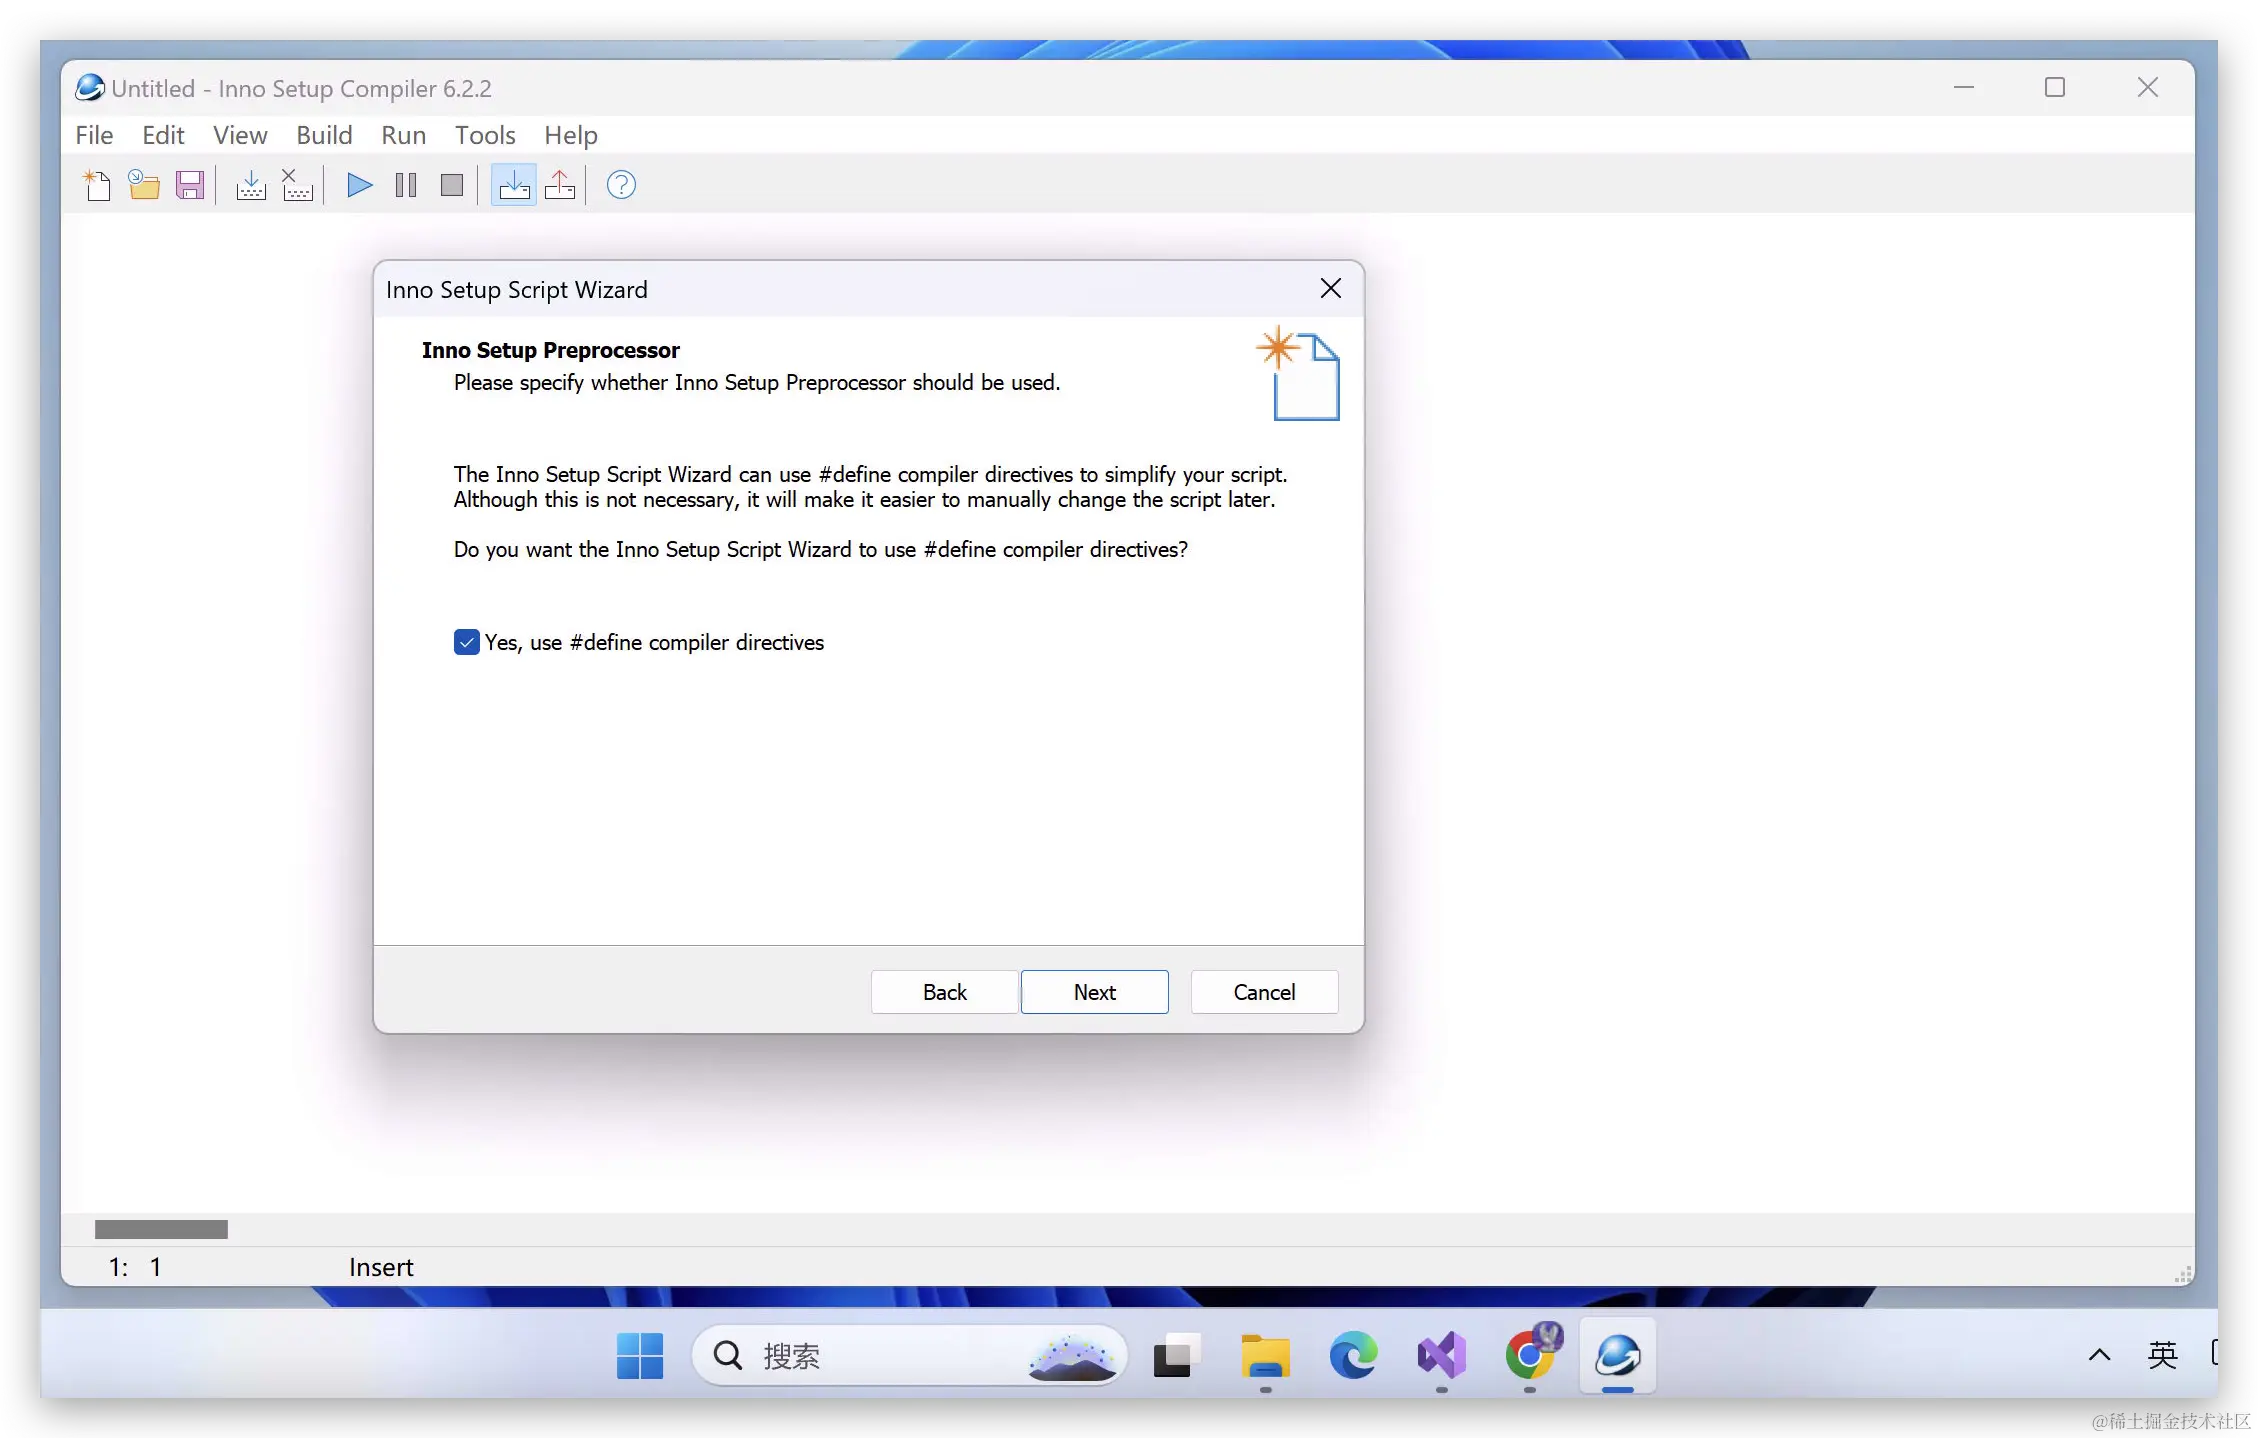Open the View menu

tap(240, 135)
